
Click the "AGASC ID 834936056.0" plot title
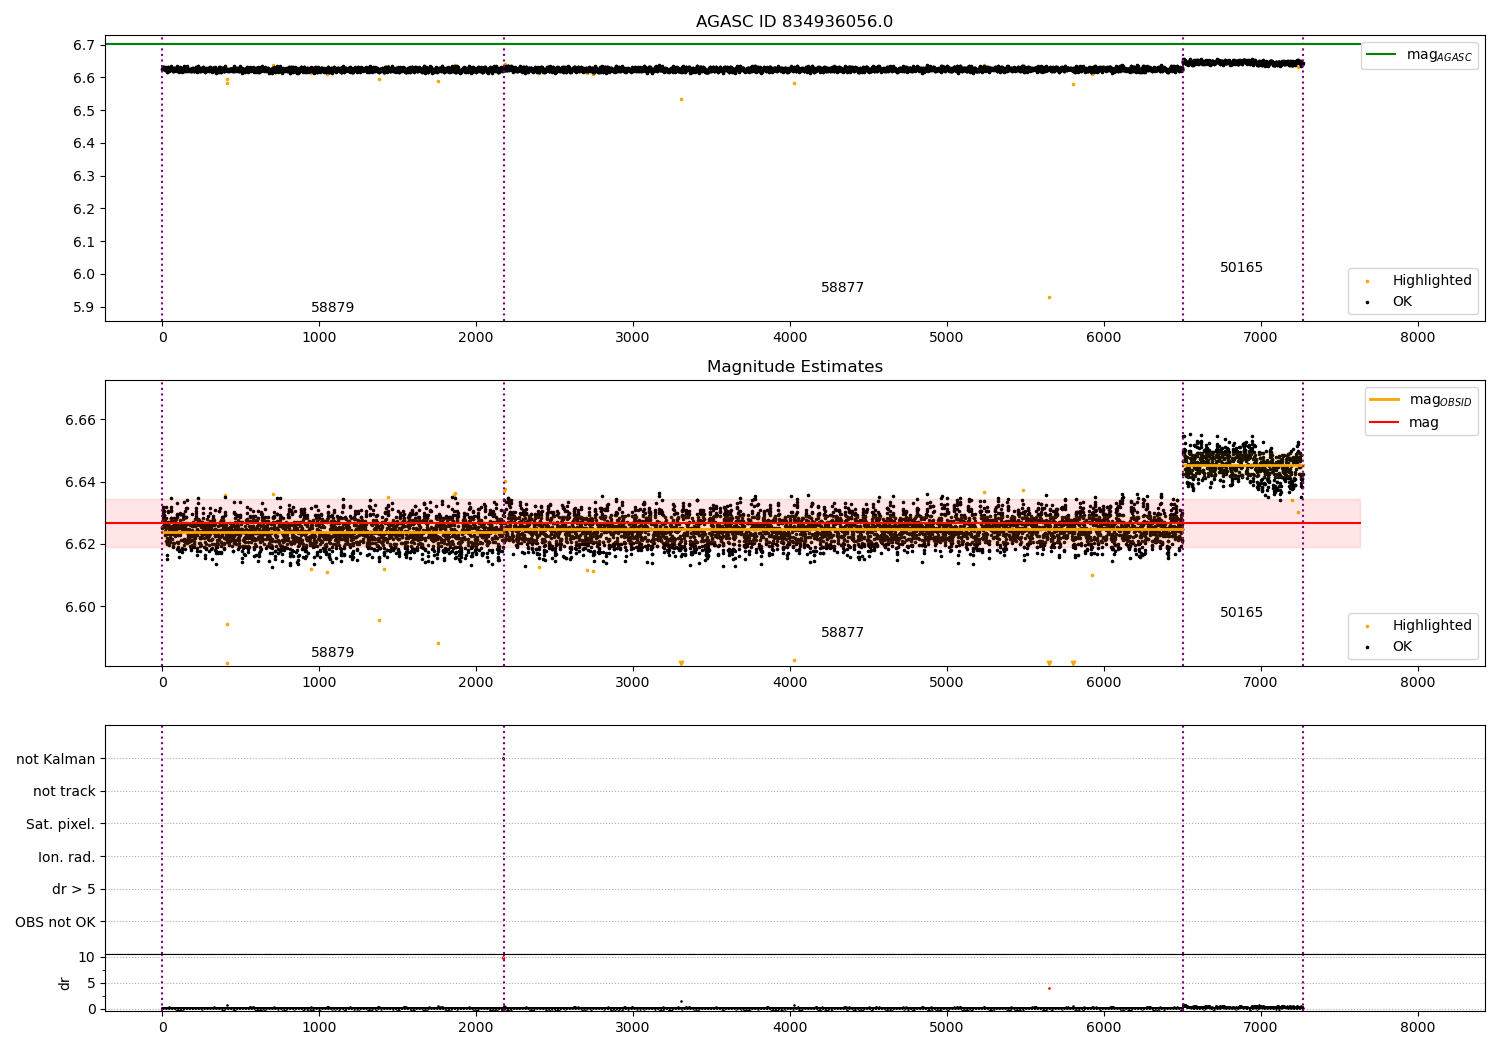794,22
